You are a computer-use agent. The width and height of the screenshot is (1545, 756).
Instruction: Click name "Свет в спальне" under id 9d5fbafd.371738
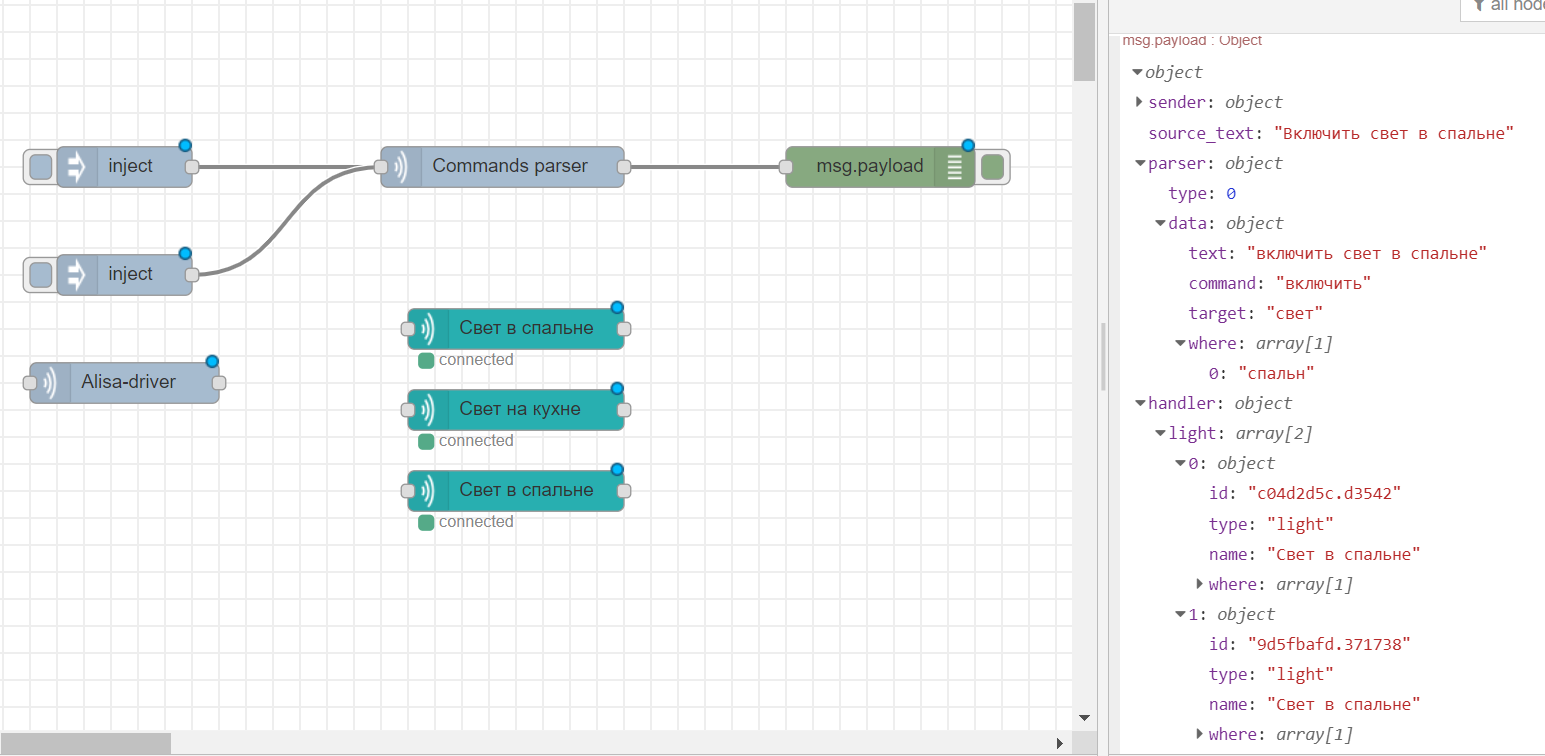1343,704
